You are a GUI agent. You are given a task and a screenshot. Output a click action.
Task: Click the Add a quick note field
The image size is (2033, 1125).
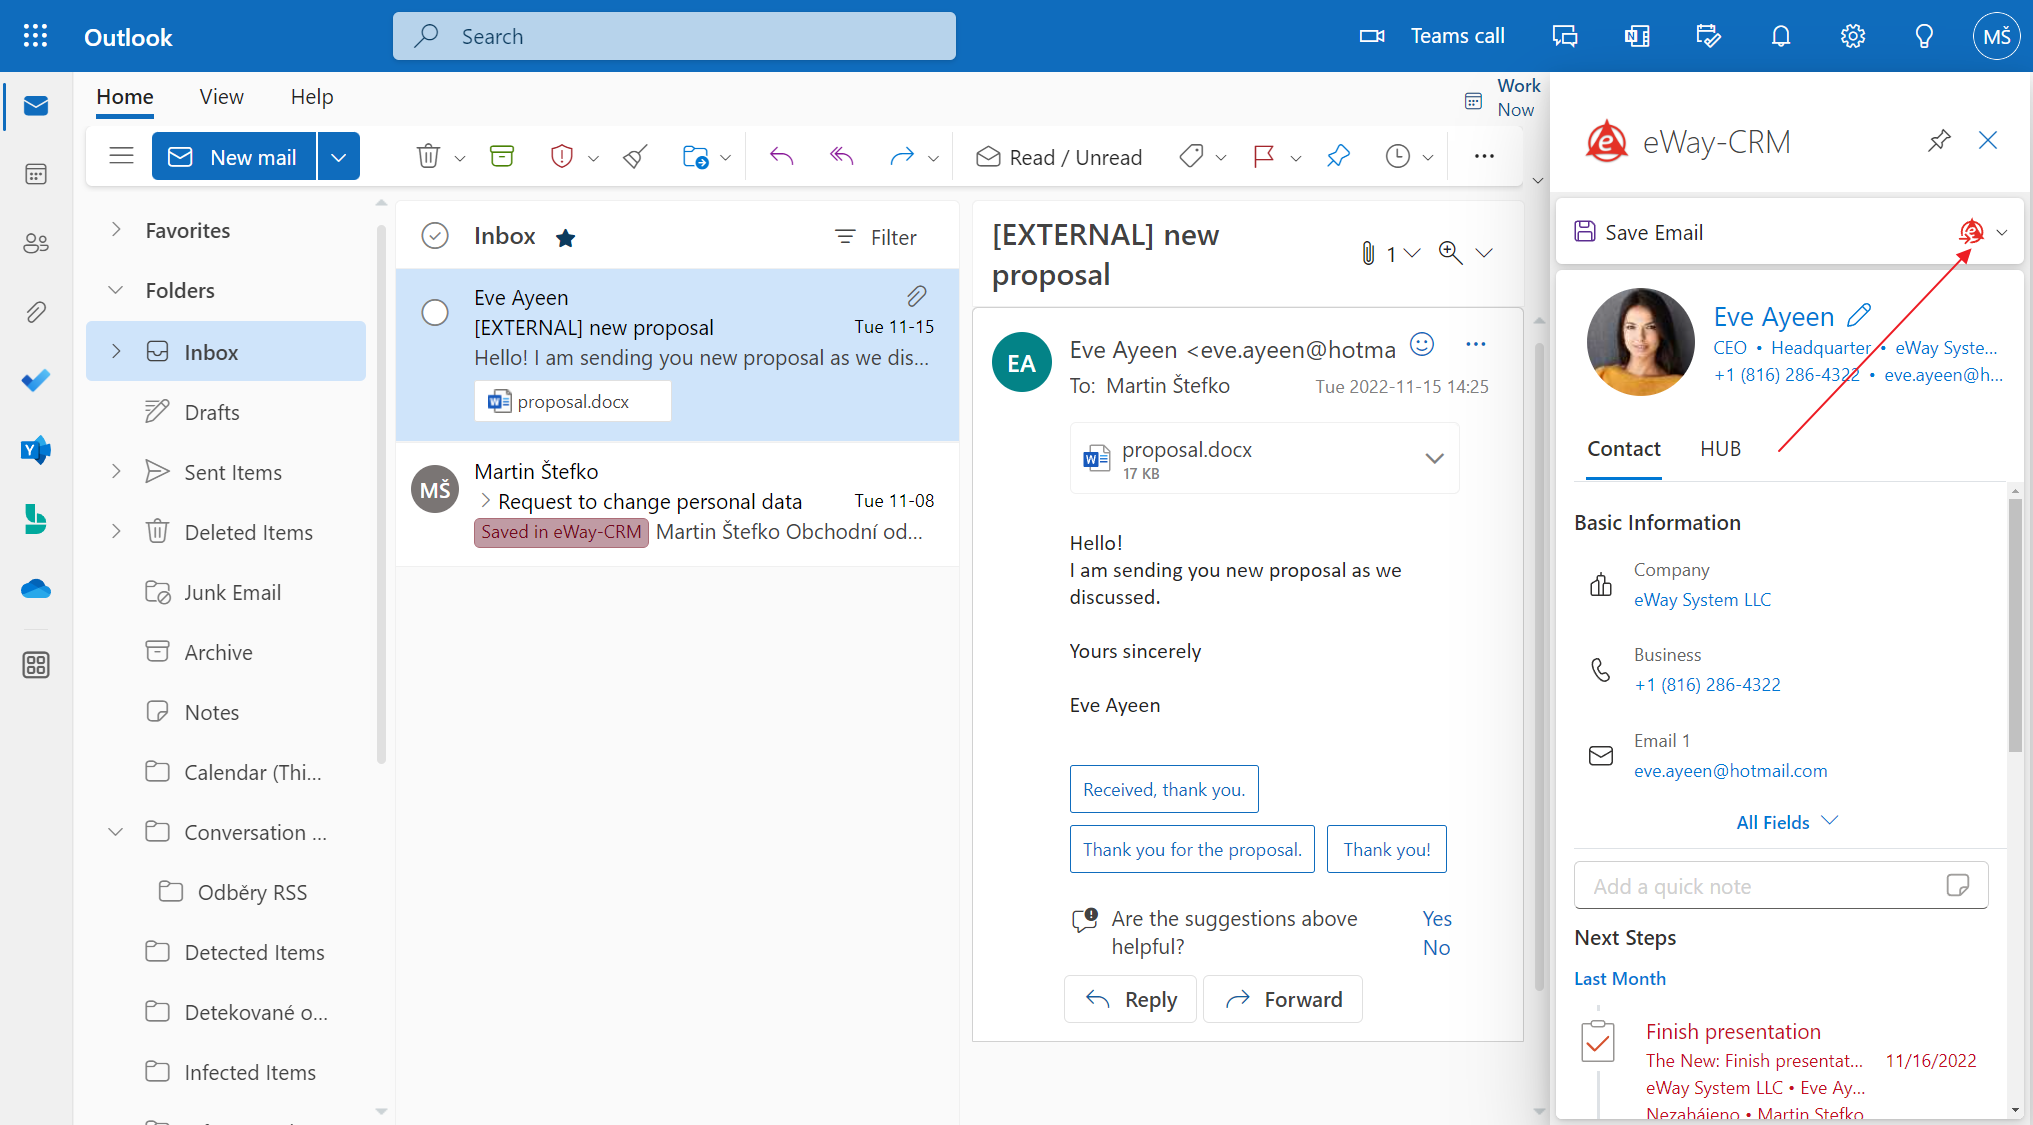[x=1781, y=886]
